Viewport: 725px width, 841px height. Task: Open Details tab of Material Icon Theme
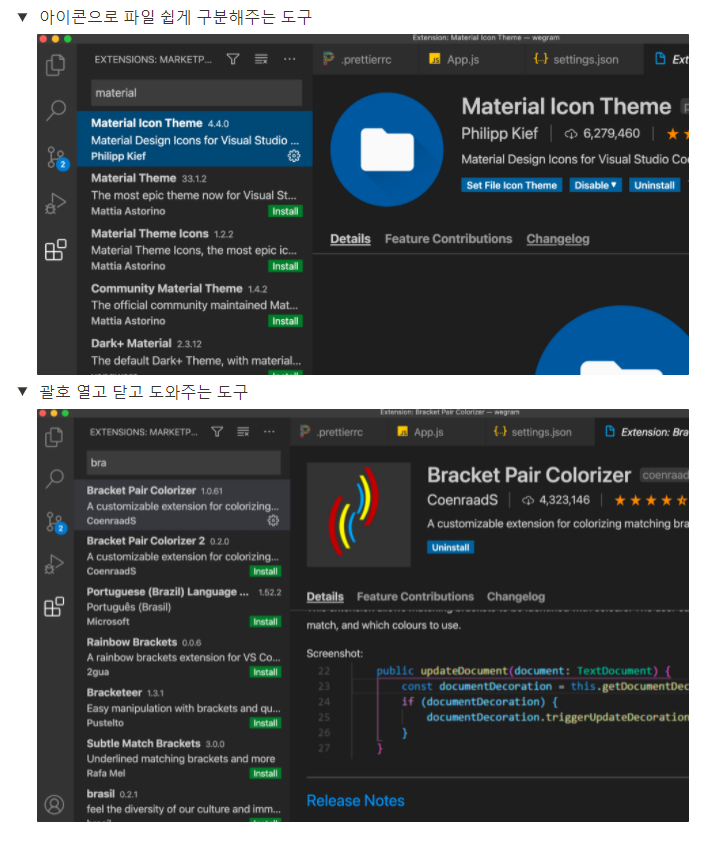(350, 239)
